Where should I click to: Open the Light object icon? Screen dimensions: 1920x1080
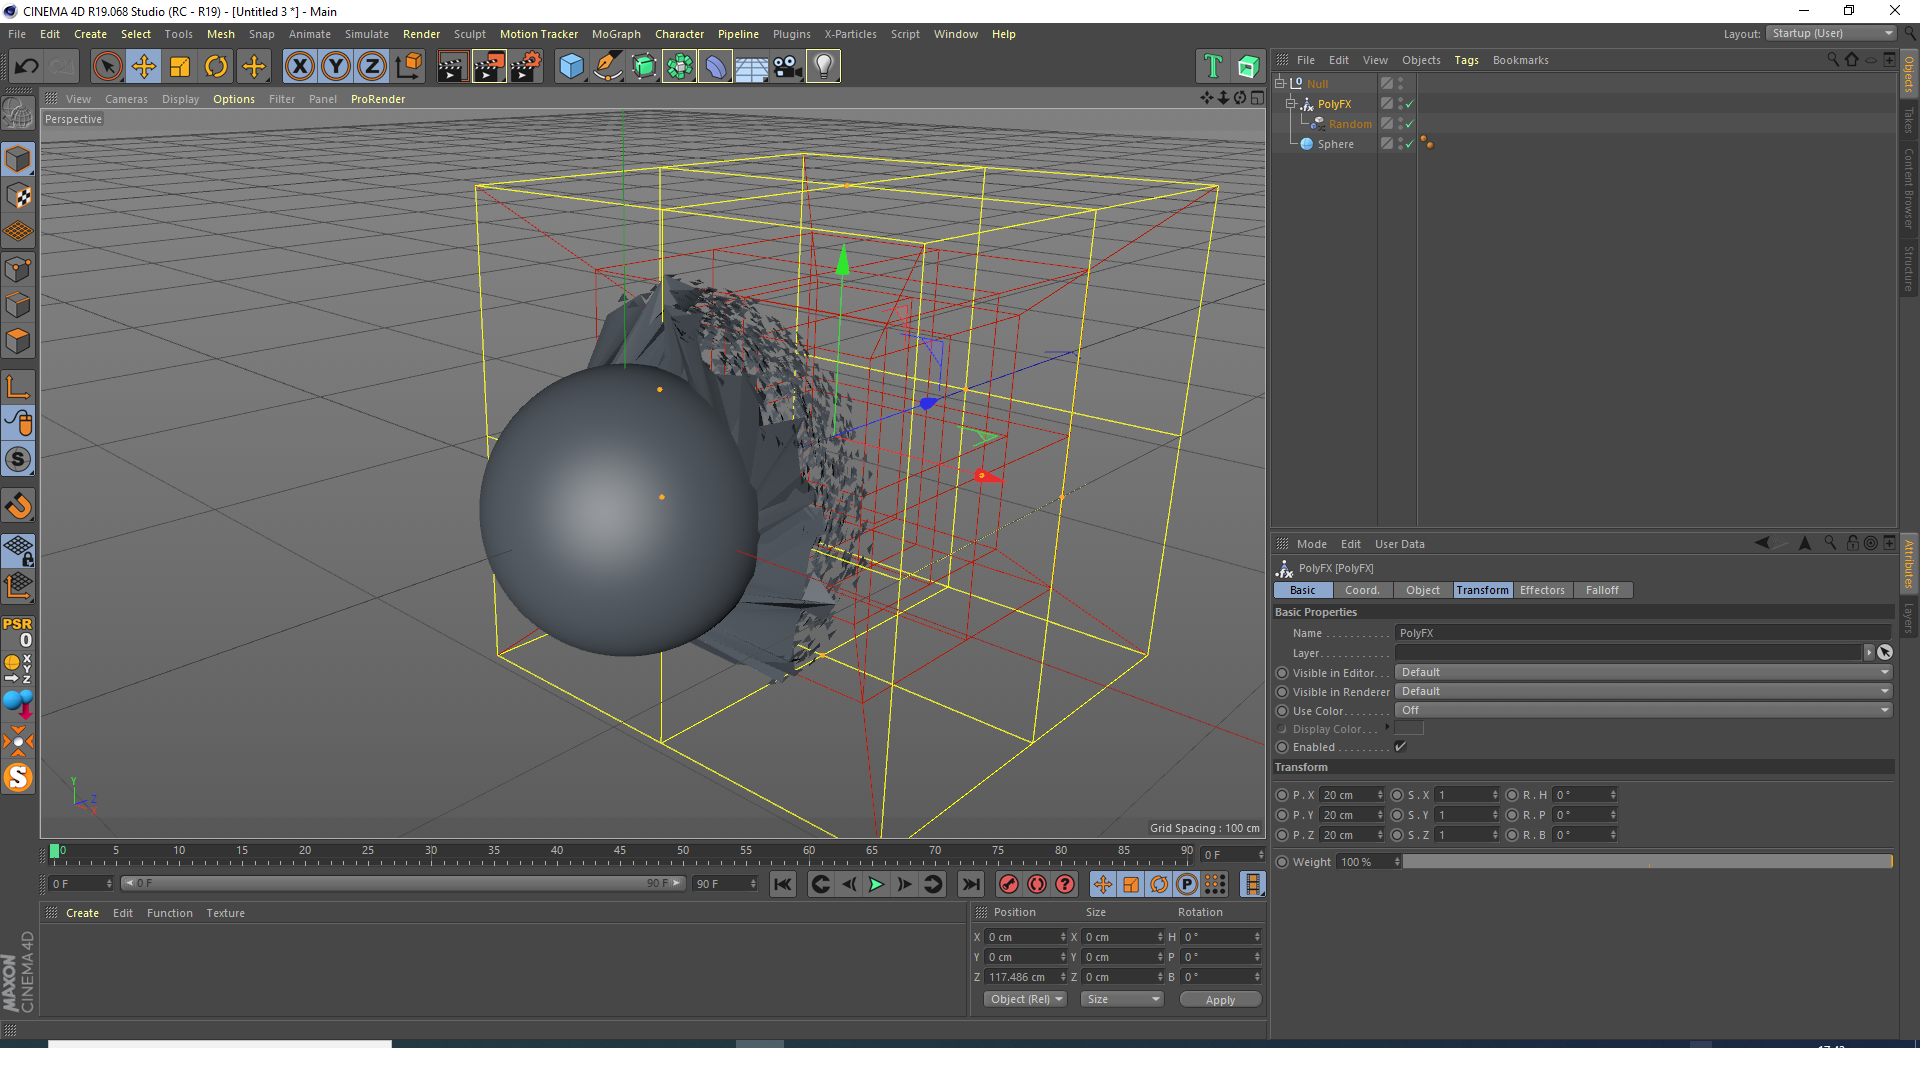point(823,67)
